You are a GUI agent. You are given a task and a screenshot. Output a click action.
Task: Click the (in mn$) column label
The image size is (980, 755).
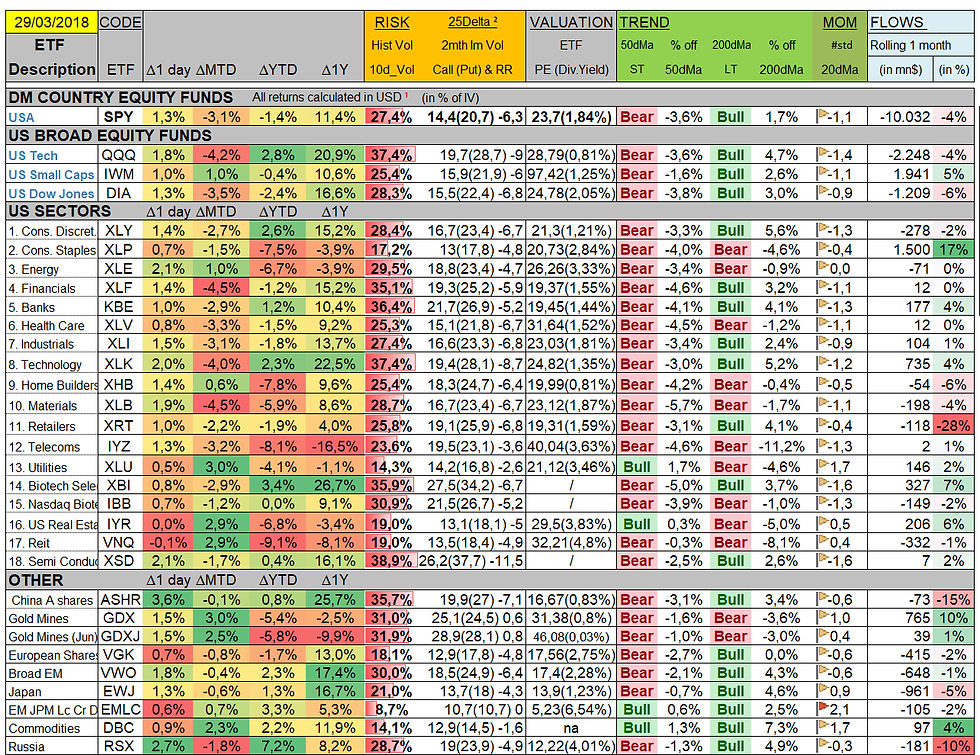[x=900, y=69]
